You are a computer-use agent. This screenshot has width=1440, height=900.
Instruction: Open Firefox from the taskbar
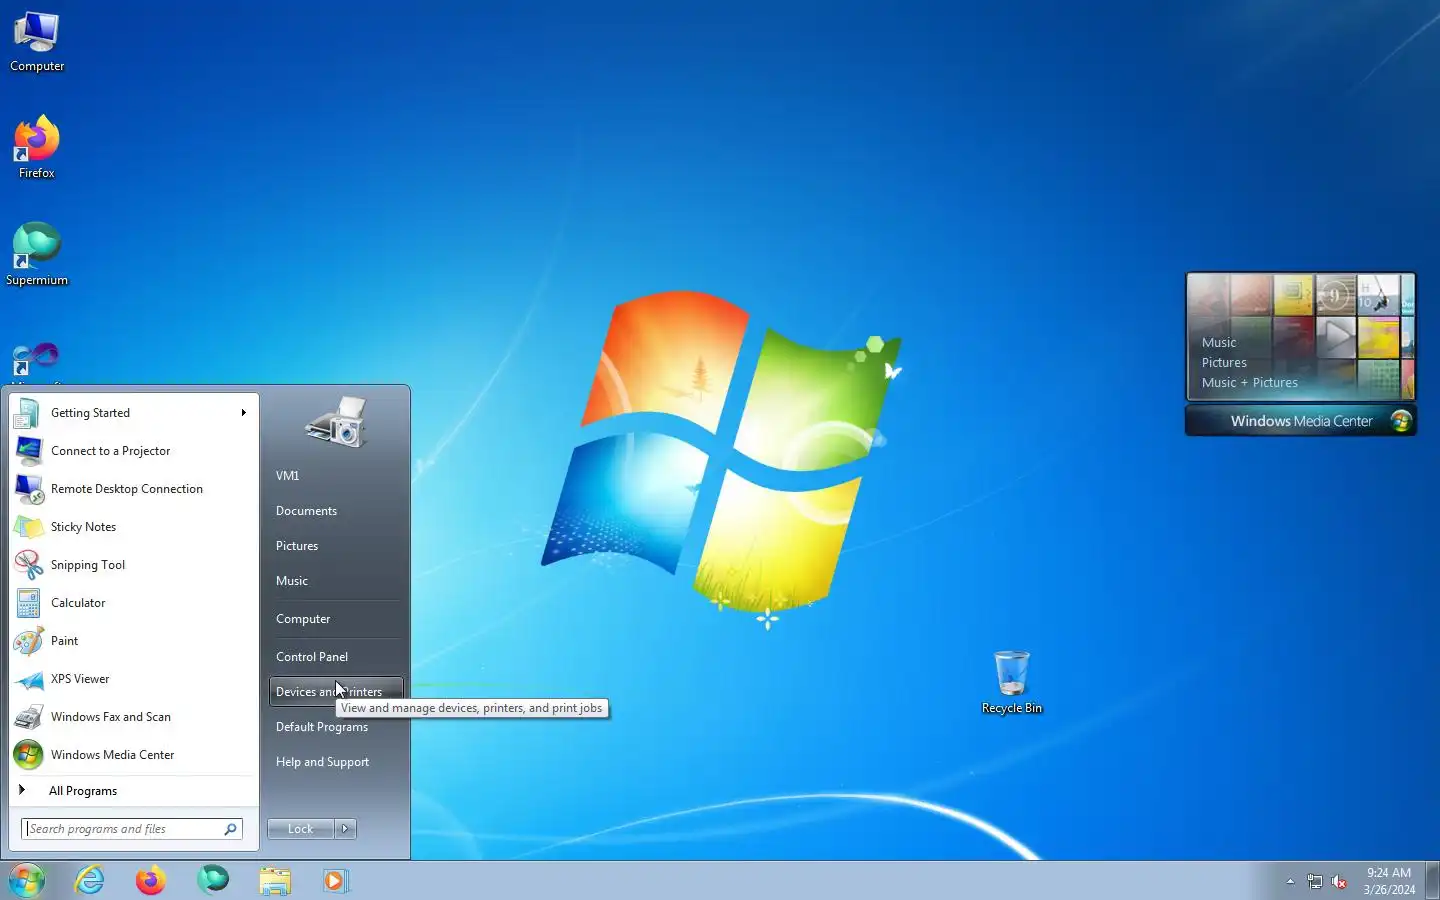[x=151, y=881]
